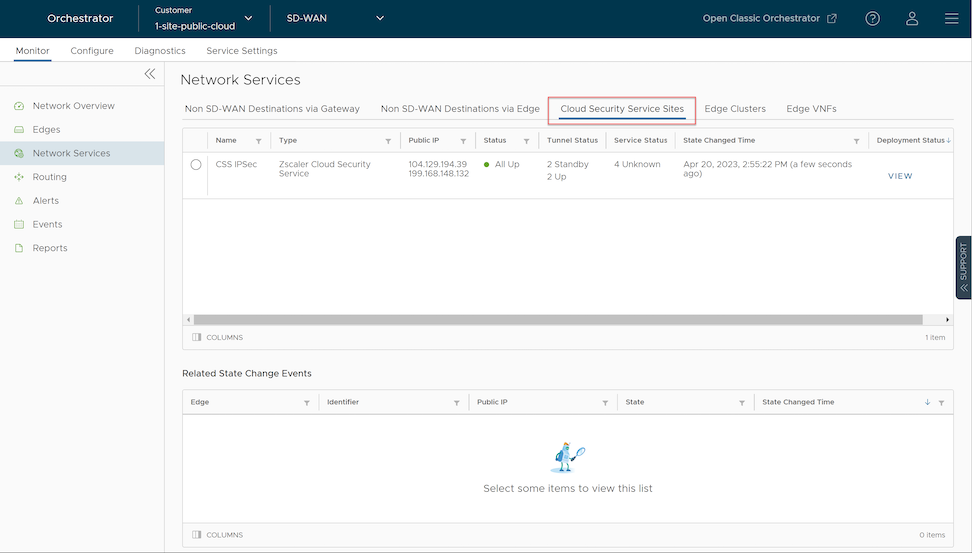Switch to the Edge Clusters tab

[x=735, y=109]
